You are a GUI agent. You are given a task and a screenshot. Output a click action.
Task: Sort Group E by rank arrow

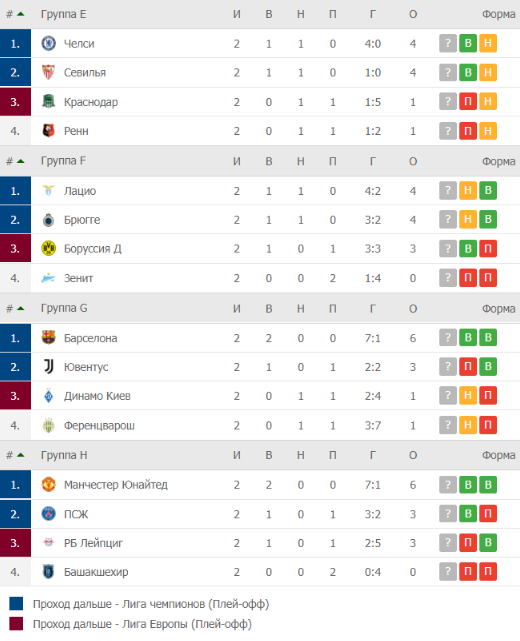tap(20, 14)
